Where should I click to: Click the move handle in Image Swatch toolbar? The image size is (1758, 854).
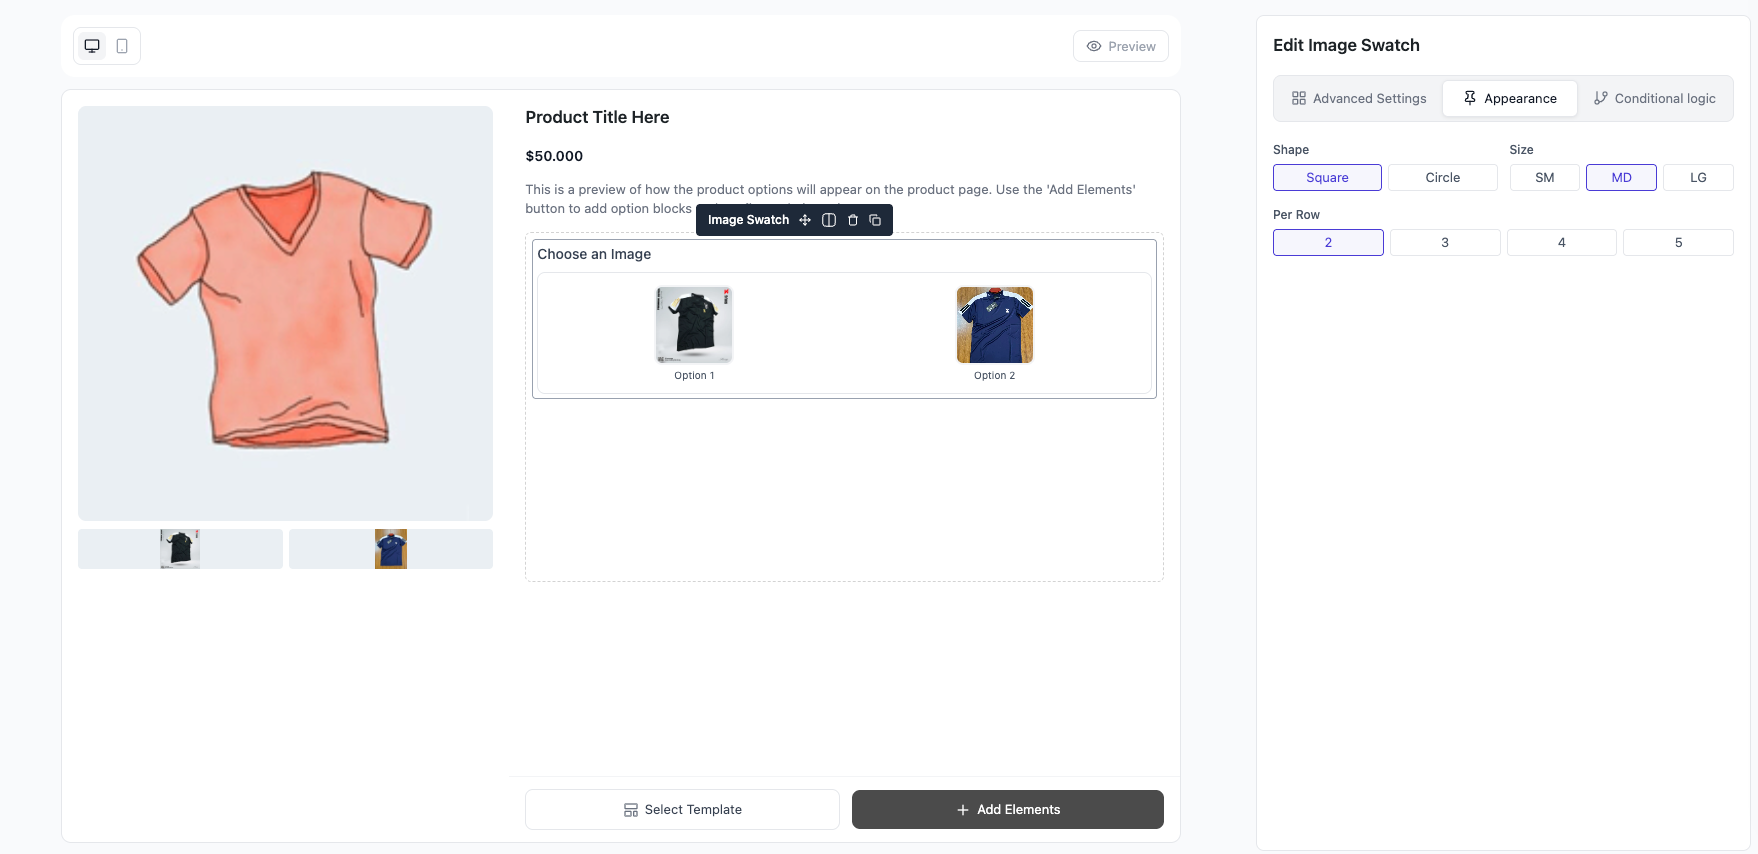(805, 220)
